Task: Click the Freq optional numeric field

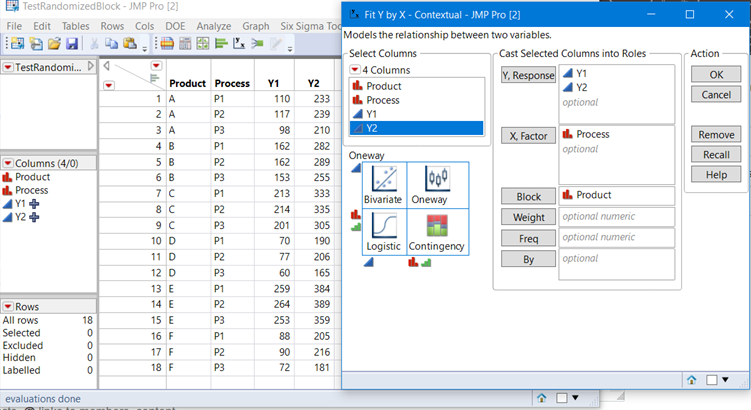Action: coord(617,237)
